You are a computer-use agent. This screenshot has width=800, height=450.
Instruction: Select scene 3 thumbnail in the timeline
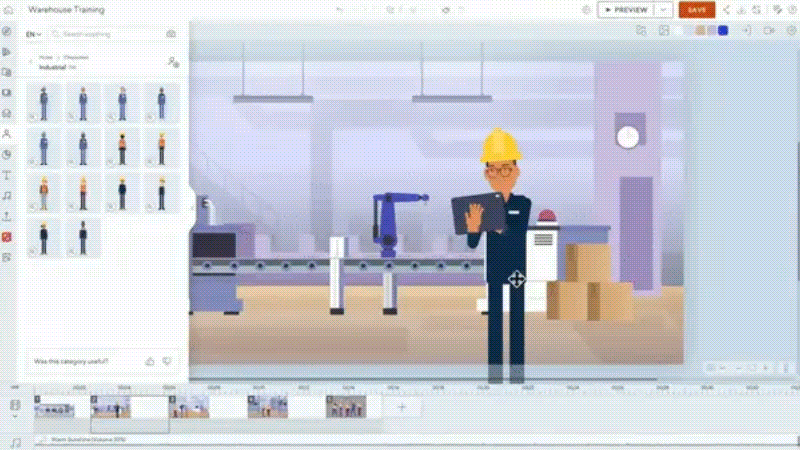[189, 407]
